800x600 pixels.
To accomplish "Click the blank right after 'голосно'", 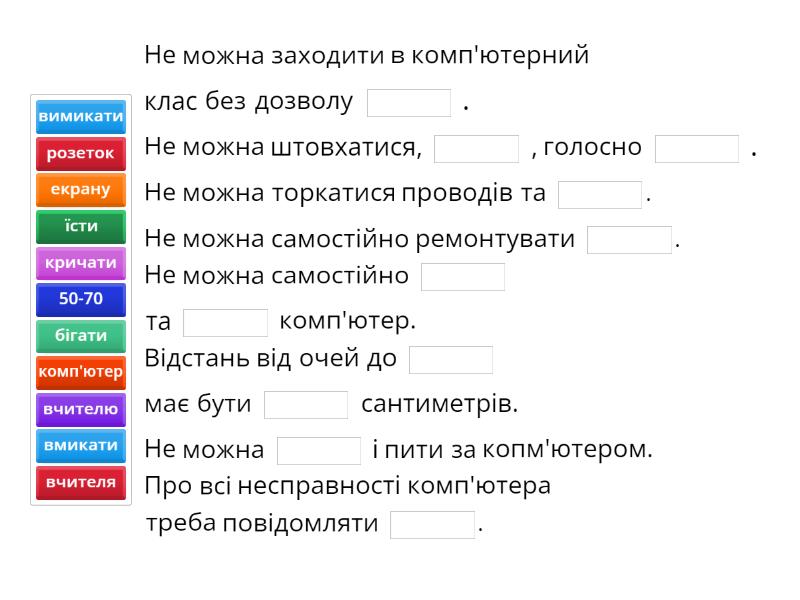I will pyautogui.click(x=697, y=149).
